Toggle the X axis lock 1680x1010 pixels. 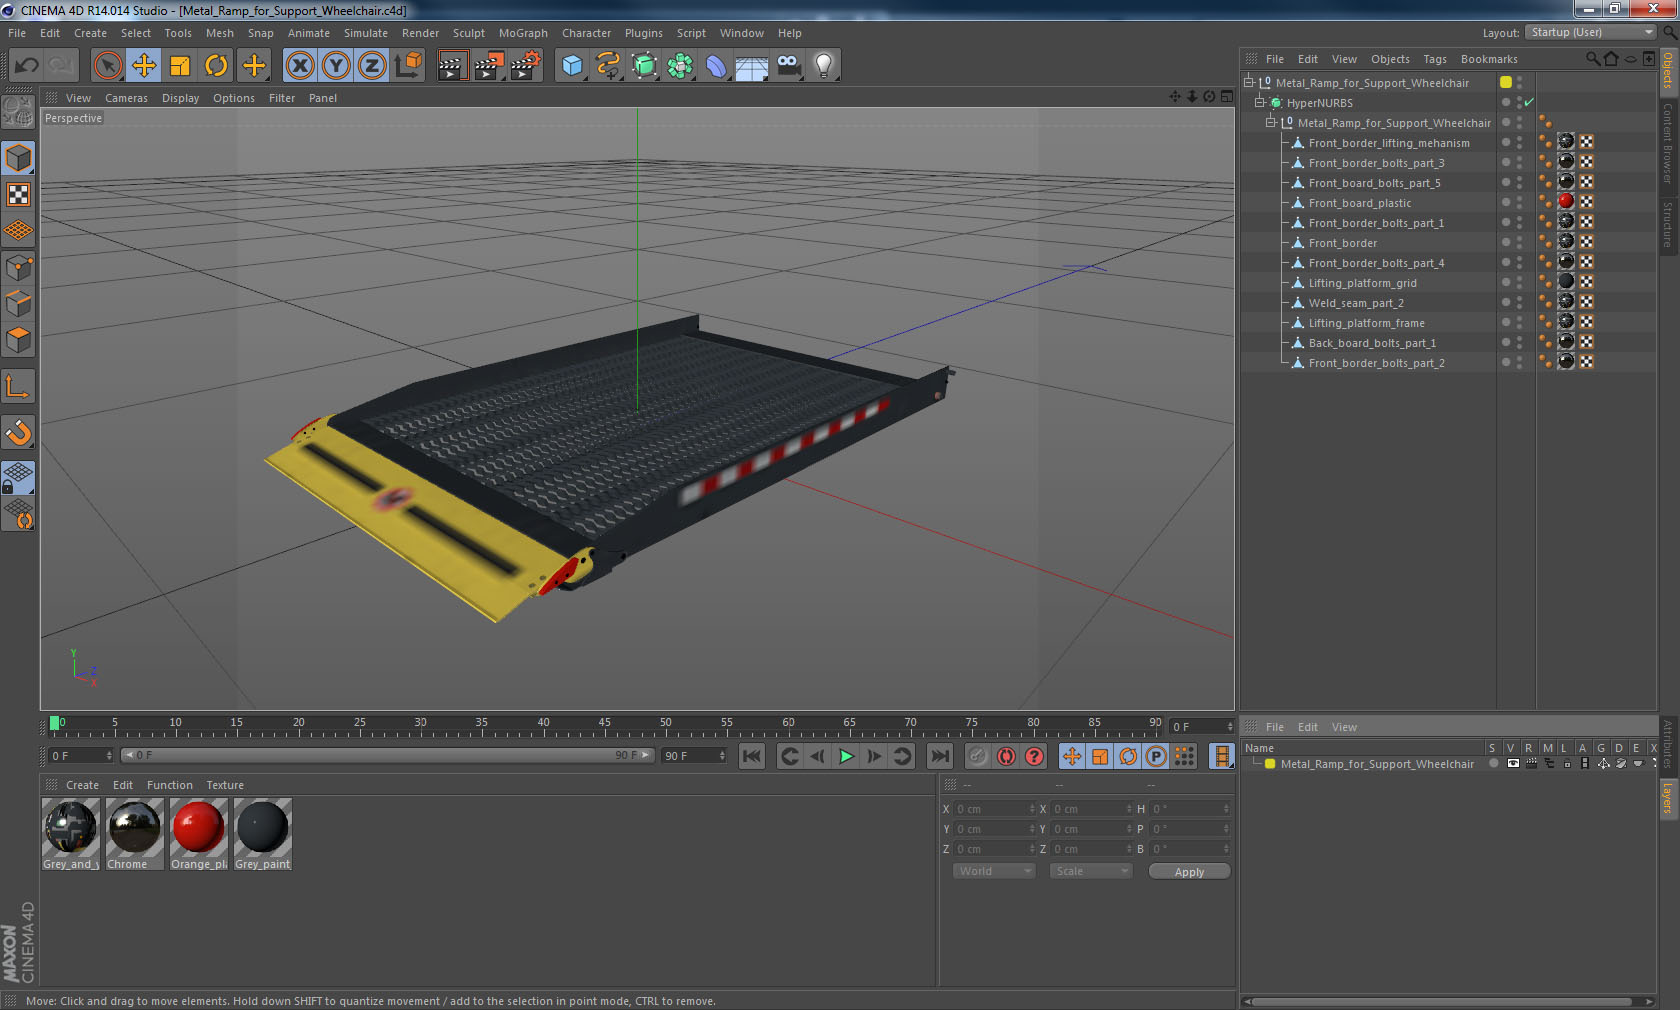[299, 66]
